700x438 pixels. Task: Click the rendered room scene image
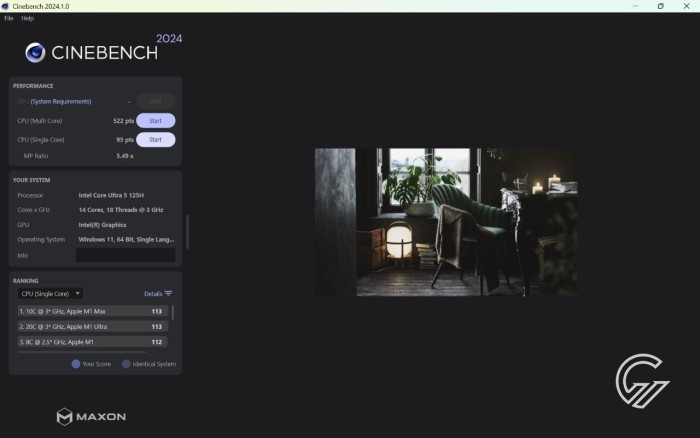pyautogui.click(x=446, y=222)
